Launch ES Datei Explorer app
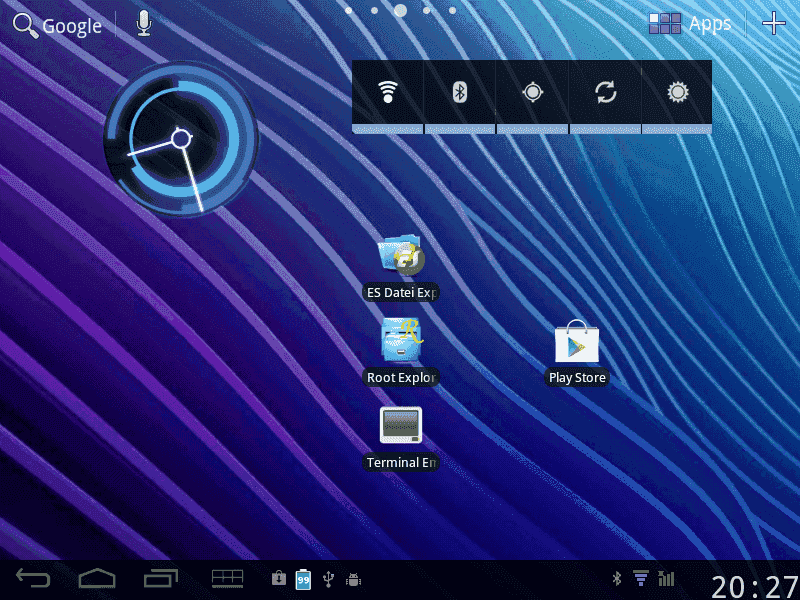Viewport: 800px width, 600px height. 401,268
